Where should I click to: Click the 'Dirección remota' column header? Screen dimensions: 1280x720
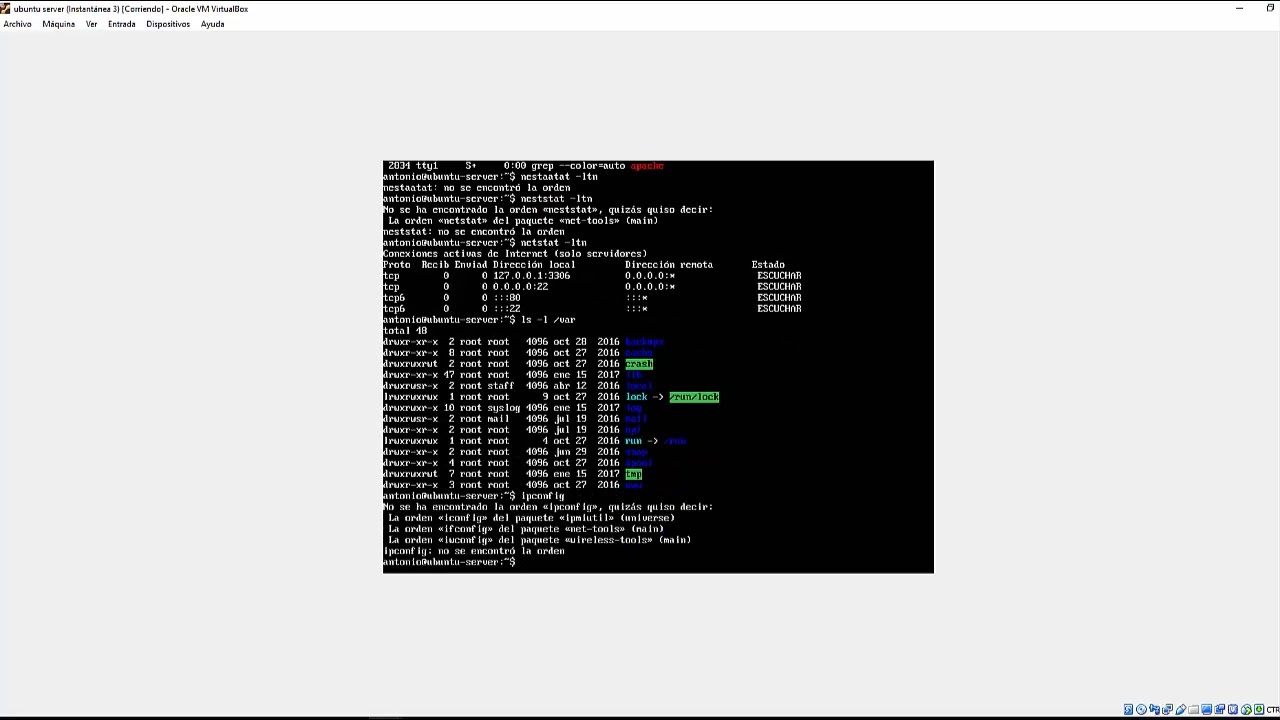(x=669, y=265)
